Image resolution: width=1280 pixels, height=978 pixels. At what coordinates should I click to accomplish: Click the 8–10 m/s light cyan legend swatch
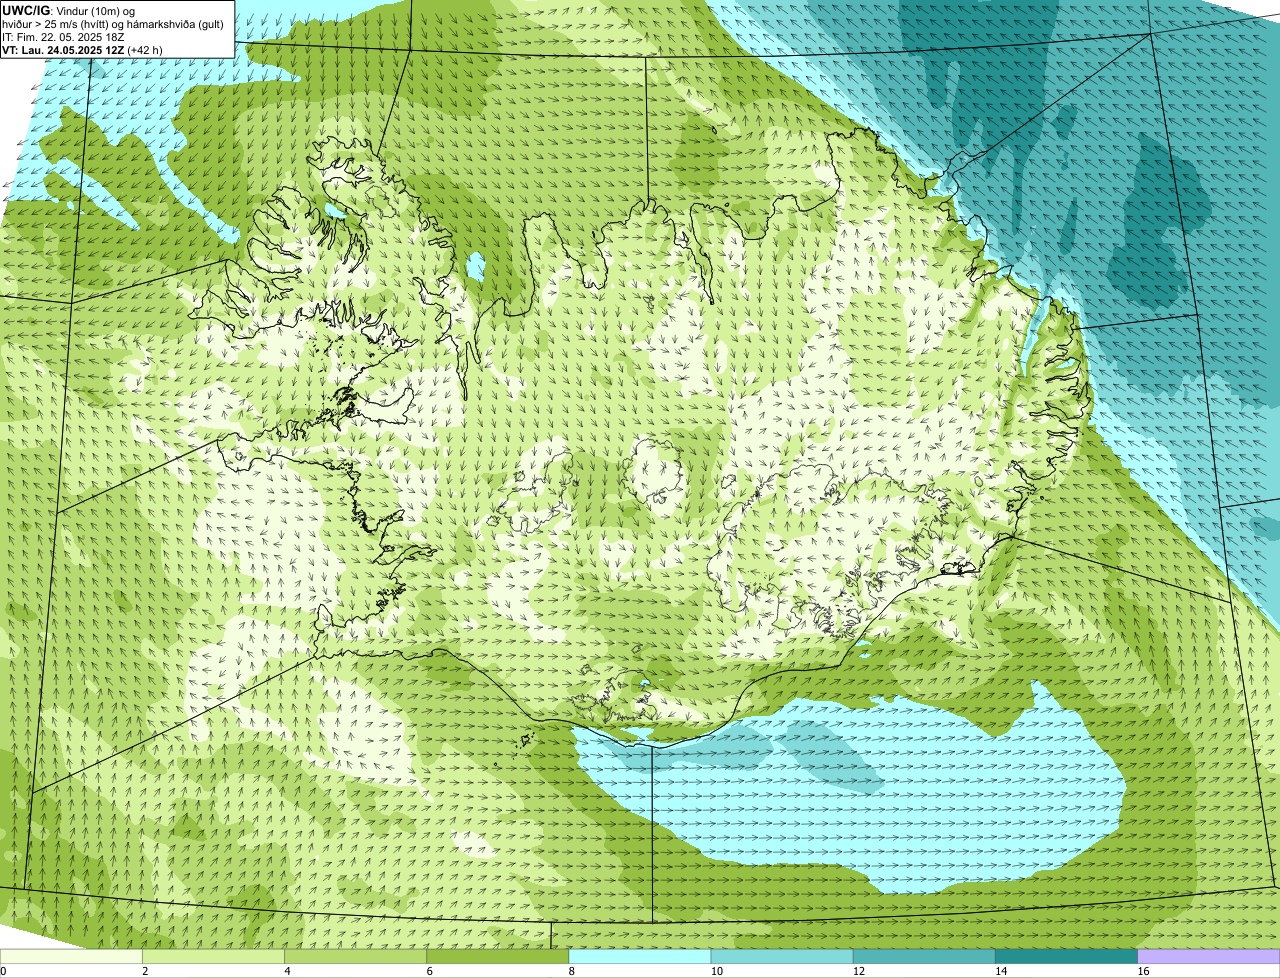pos(640,957)
